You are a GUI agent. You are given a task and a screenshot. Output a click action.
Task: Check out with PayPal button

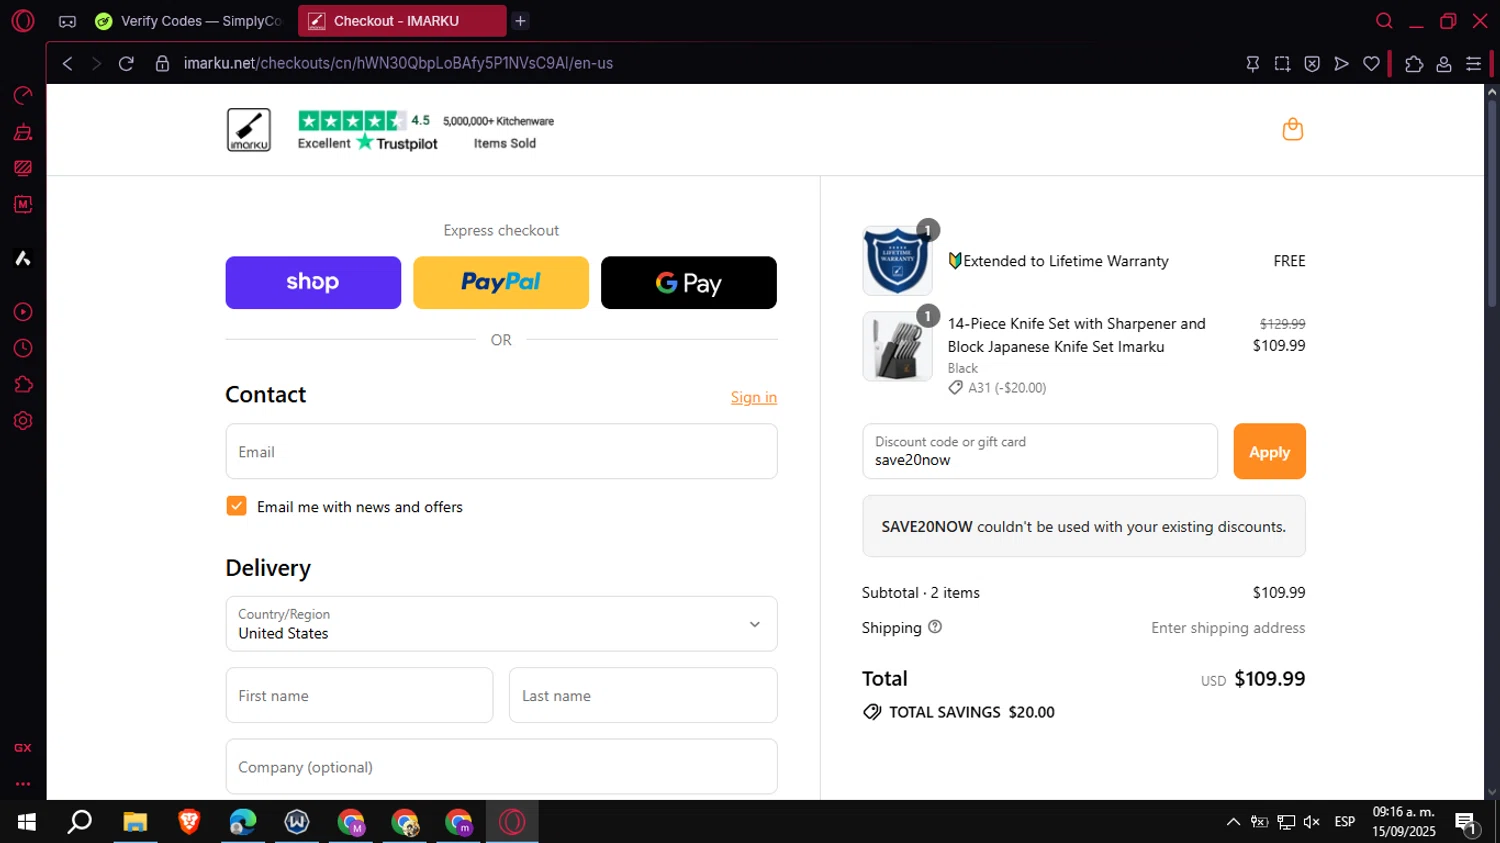click(x=501, y=283)
